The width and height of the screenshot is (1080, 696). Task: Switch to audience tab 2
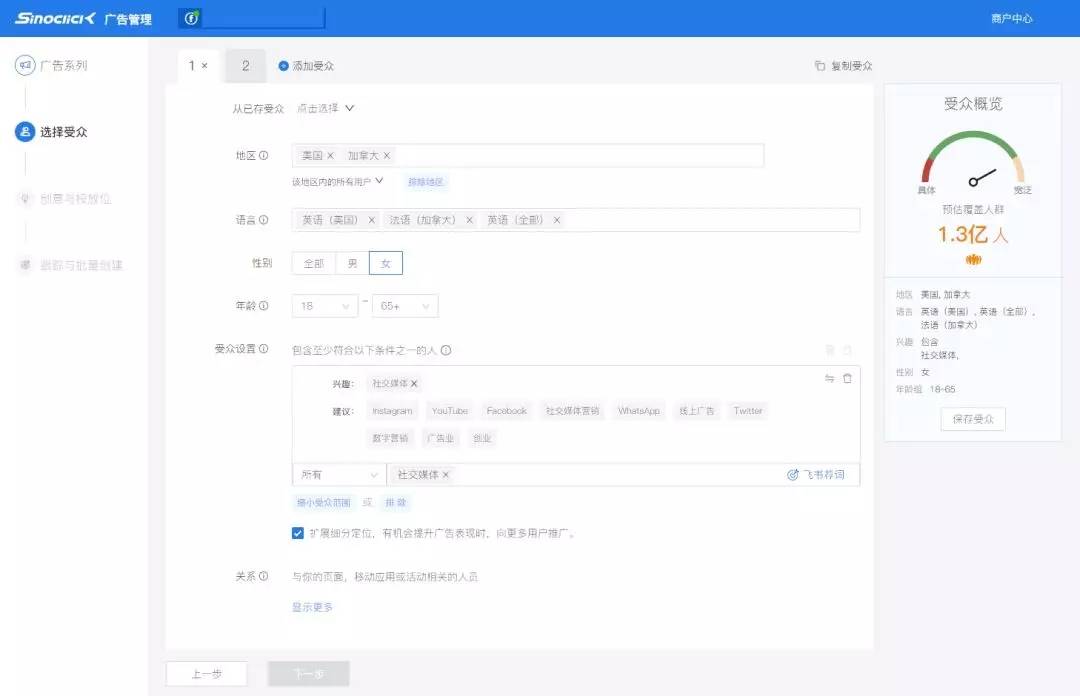[245, 65]
